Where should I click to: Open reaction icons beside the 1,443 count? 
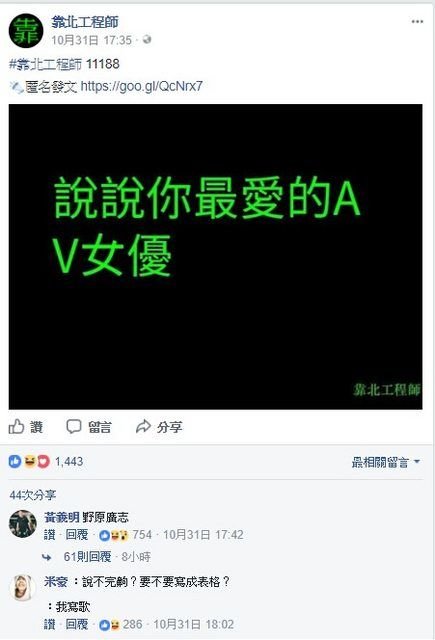29,462
